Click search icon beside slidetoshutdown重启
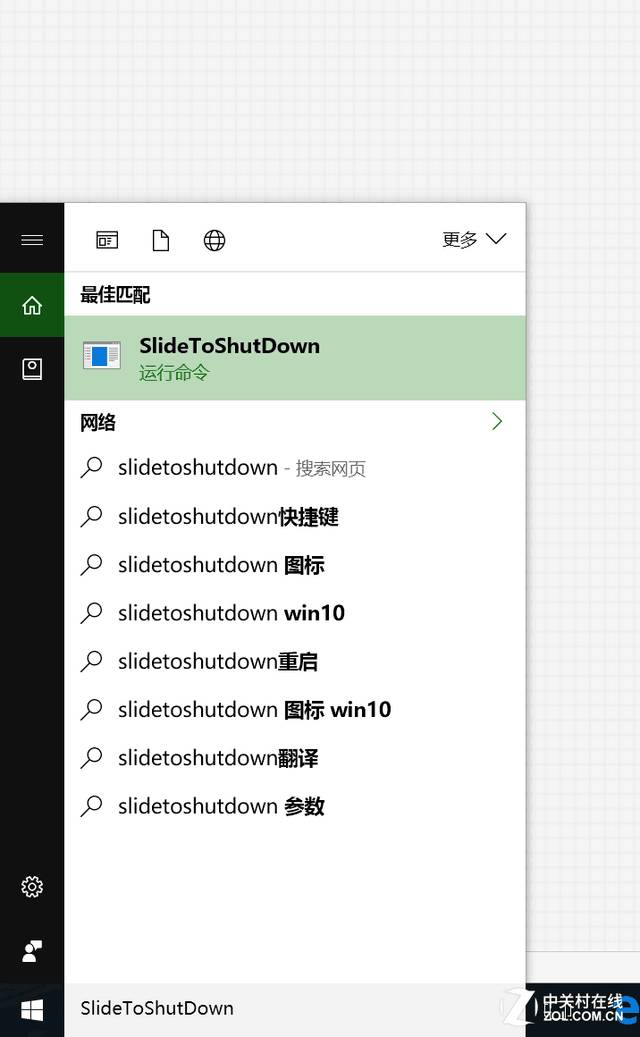This screenshot has height=1037, width=640. [91, 661]
